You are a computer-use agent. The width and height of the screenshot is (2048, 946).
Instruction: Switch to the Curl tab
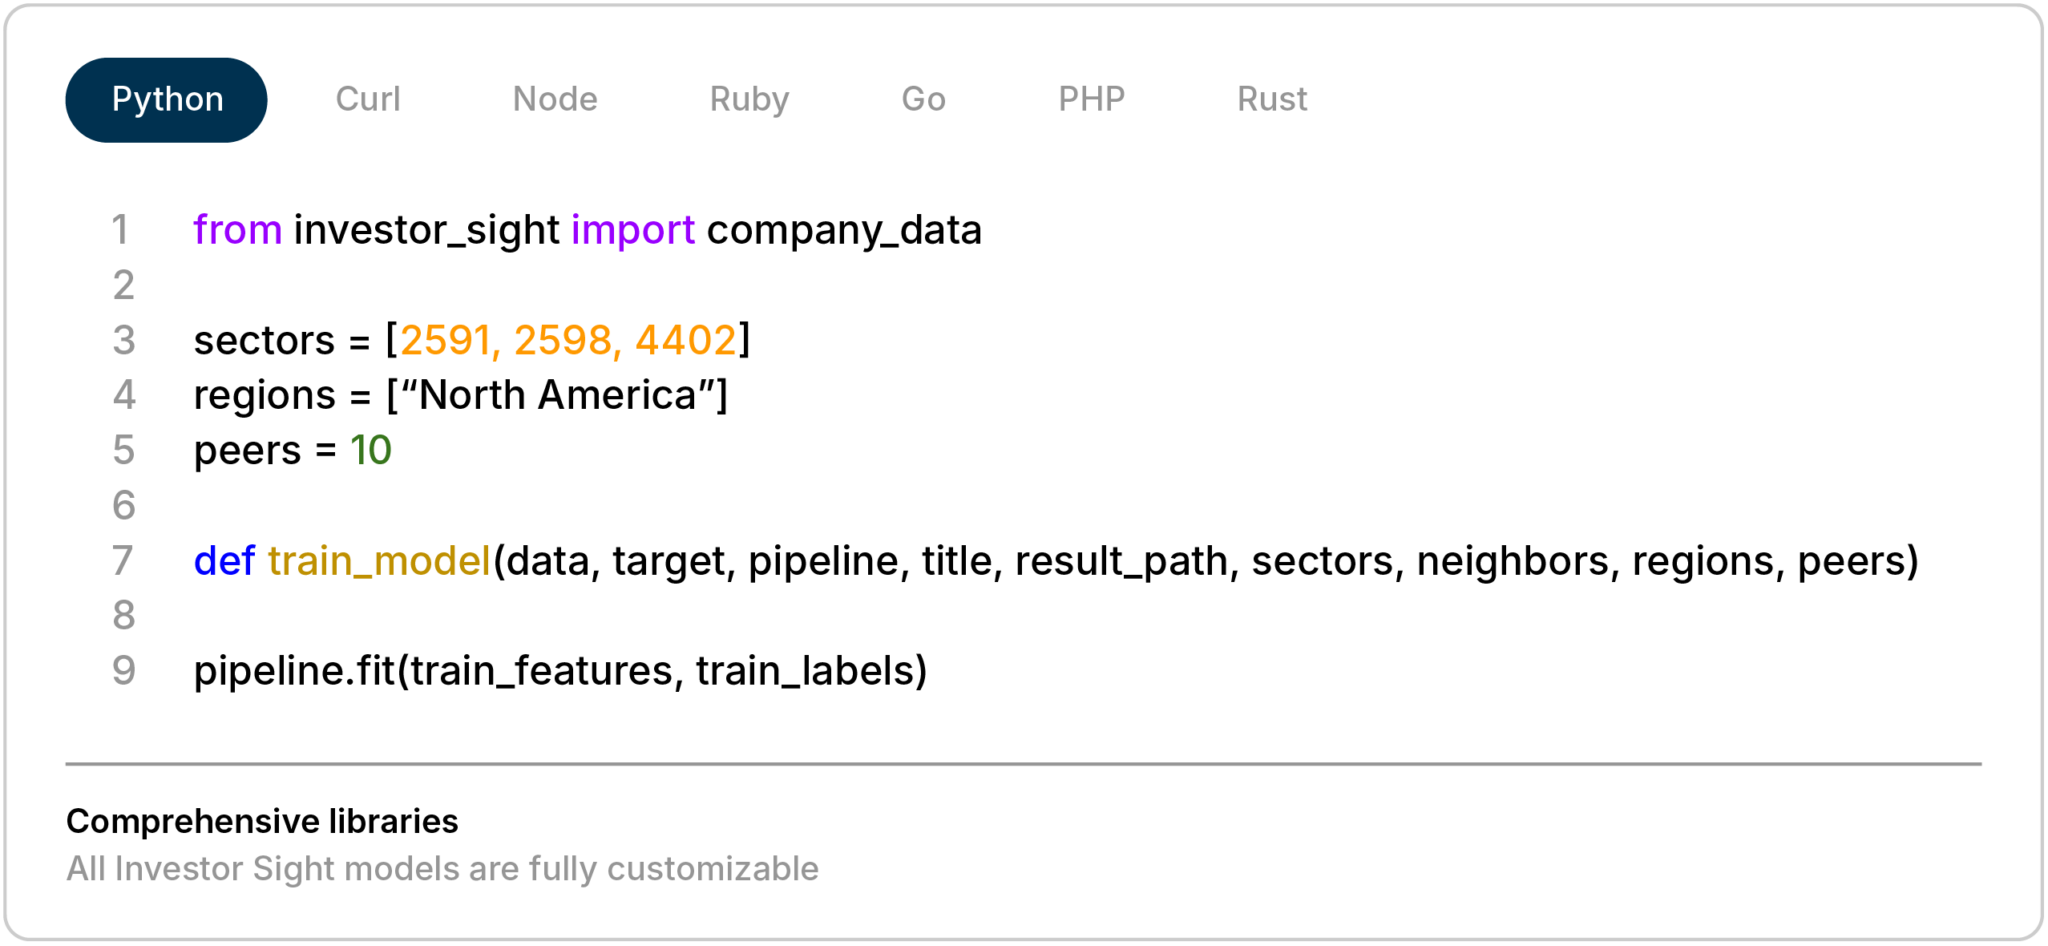tap(368, 98)
